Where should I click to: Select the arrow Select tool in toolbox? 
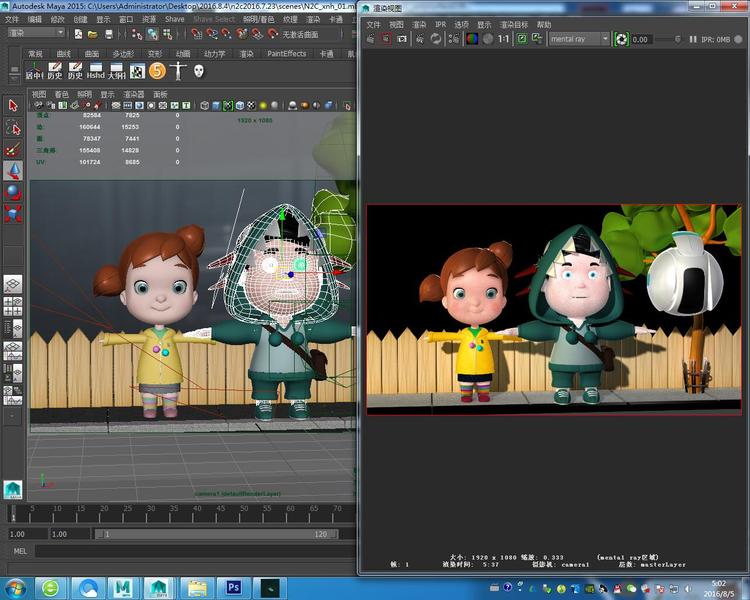coord(13,105)
